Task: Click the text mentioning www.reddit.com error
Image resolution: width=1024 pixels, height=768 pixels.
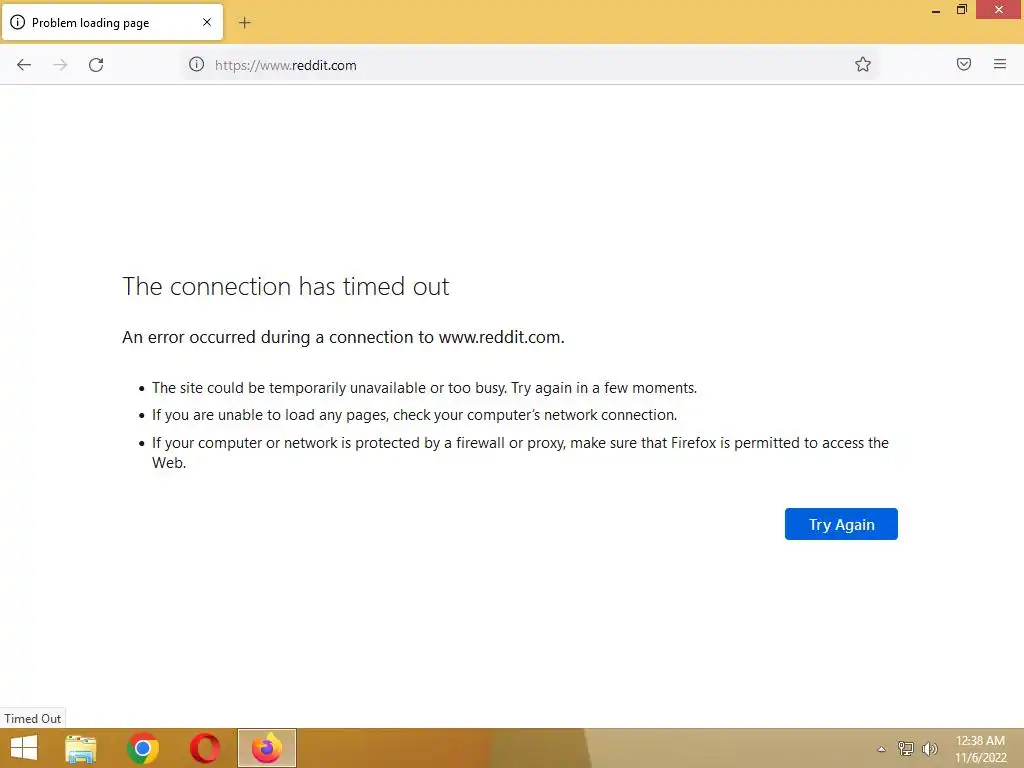Action: 343,337
